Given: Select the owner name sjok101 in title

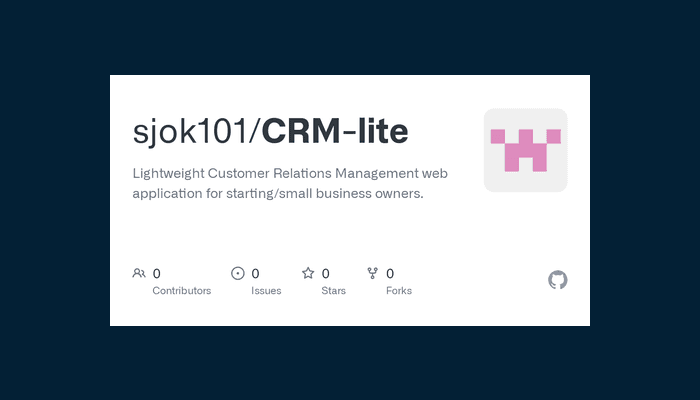Looking at the screenshot, I should [188, 131].
